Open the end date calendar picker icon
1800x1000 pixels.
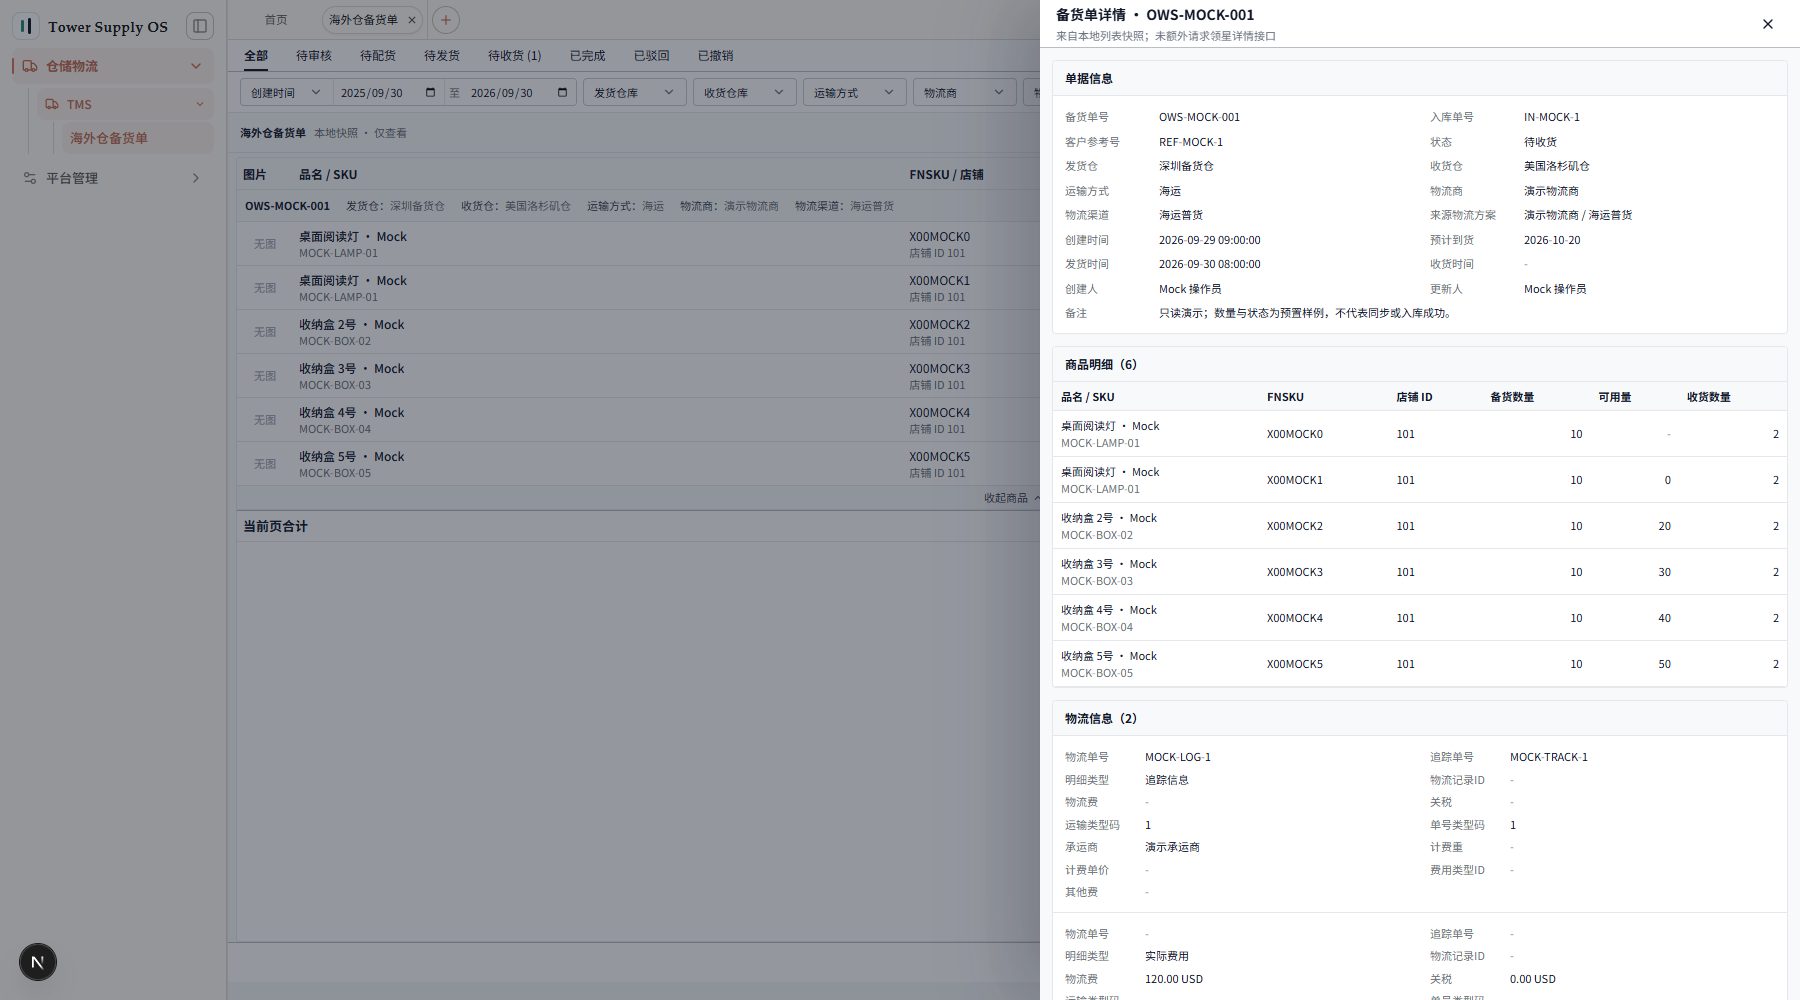[x=562, y=93]
